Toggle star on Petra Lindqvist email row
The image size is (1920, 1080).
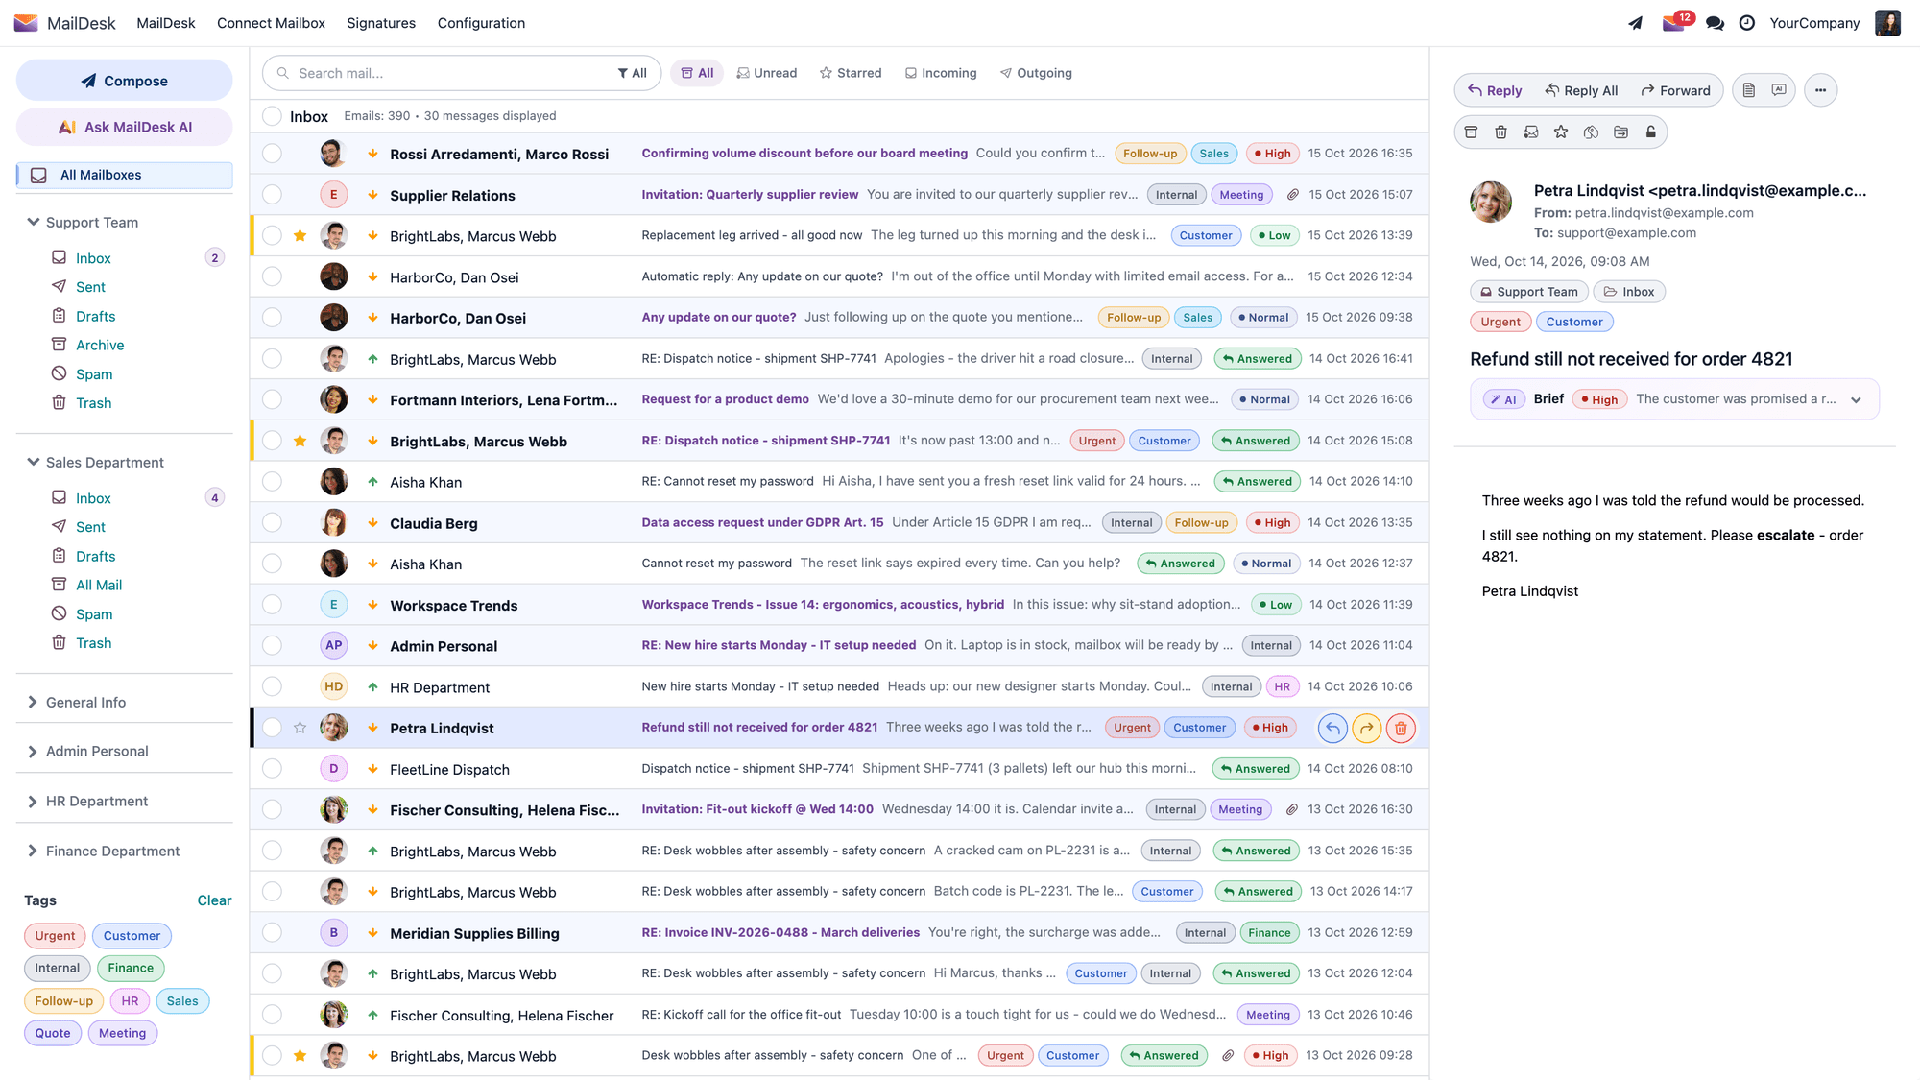pyautogui.click(x=300, y=728)
